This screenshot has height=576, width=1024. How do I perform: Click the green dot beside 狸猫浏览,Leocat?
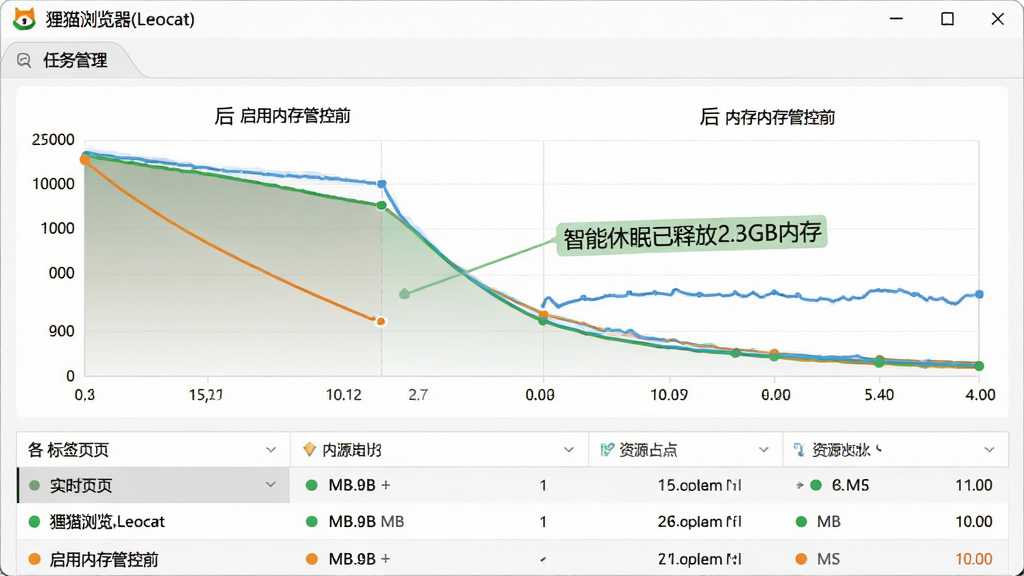pyautogui.click(x=35, y=522)
